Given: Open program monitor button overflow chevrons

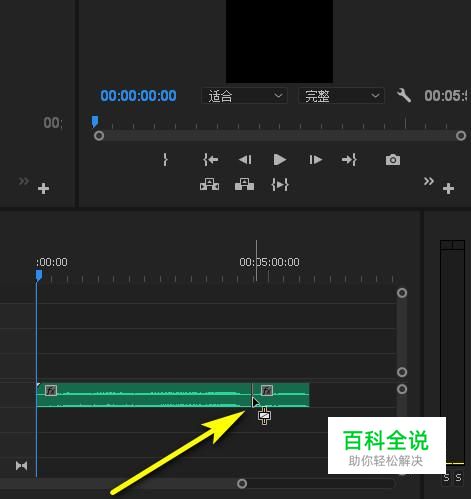Looking at the screenshot, I should tap(429, 182).
